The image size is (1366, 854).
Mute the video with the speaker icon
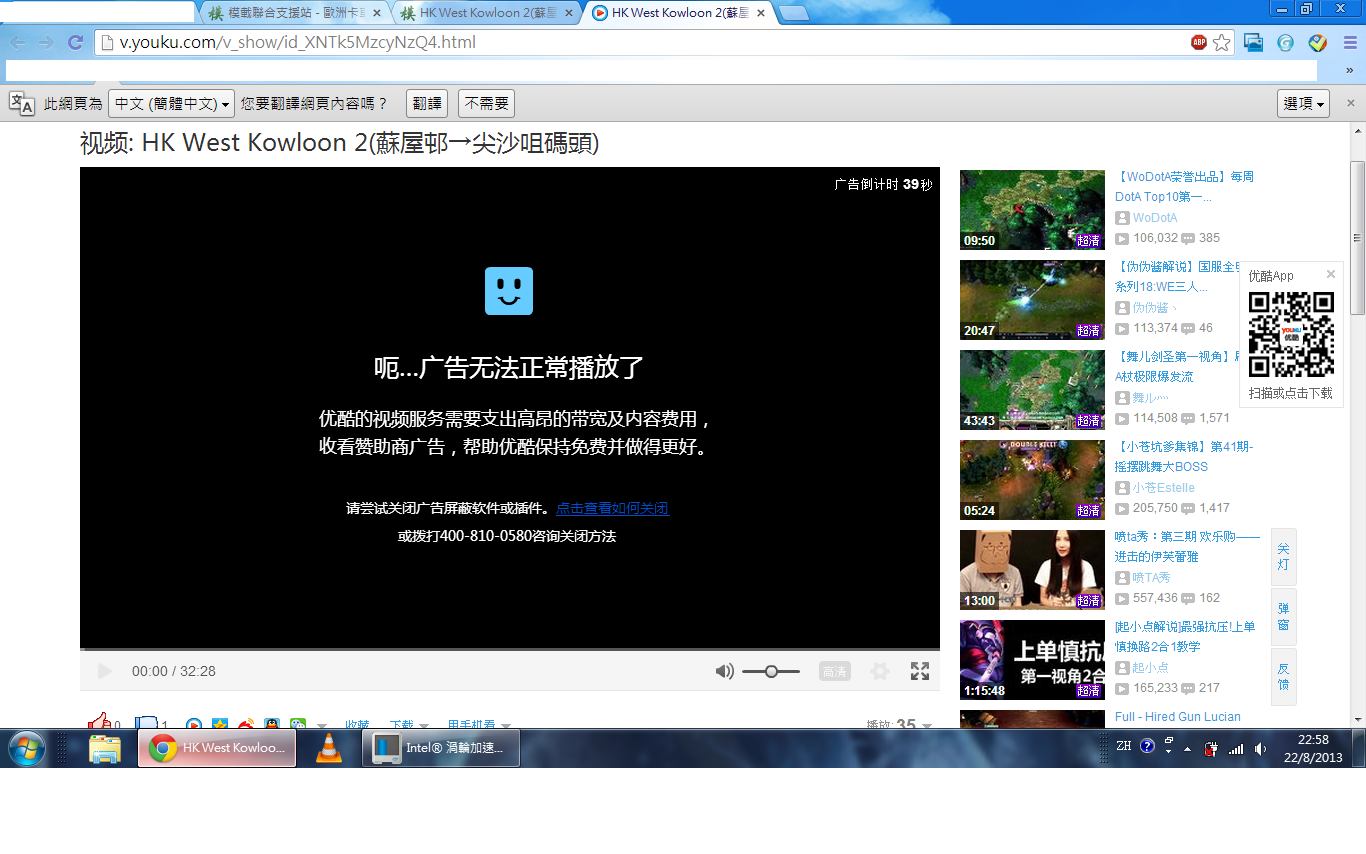click(725, 671)
